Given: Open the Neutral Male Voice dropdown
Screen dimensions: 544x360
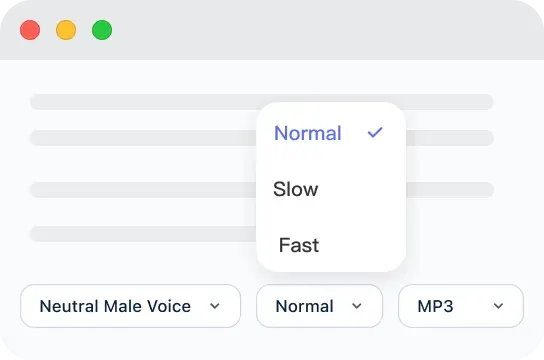Looking at the screenshot, I should [x=130, y=306].
